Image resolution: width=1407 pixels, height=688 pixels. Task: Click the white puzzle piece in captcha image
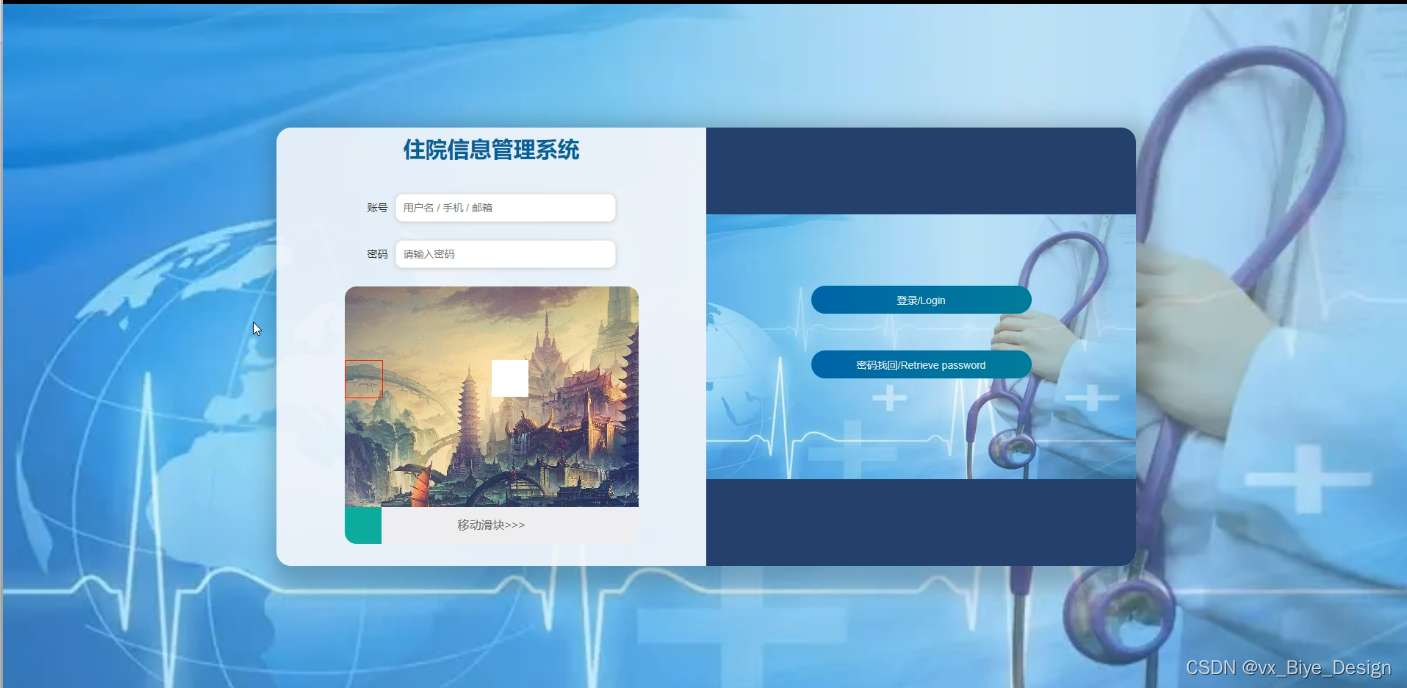510,378
